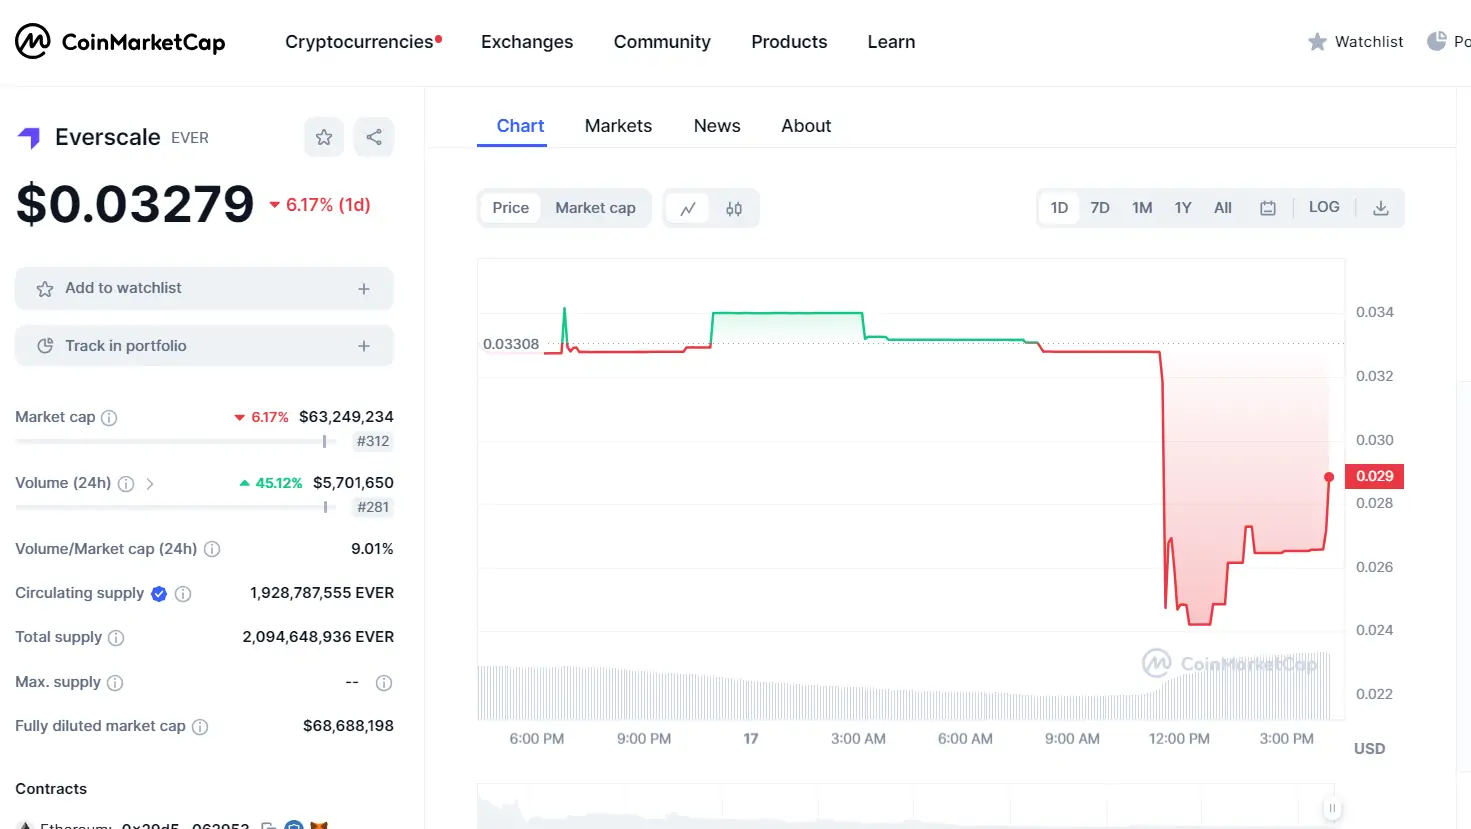Select Market cap chart mode
The image size is (1471, 829).
[x=595, y=208]
